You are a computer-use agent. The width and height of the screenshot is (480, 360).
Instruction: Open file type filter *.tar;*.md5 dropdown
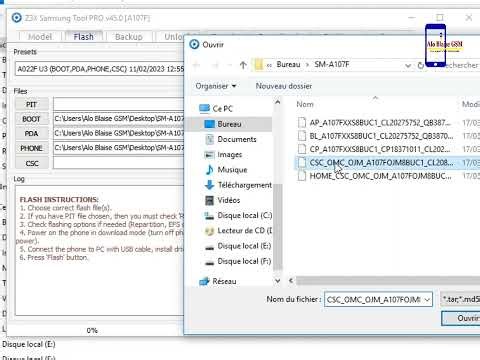(x=460, y=299)
